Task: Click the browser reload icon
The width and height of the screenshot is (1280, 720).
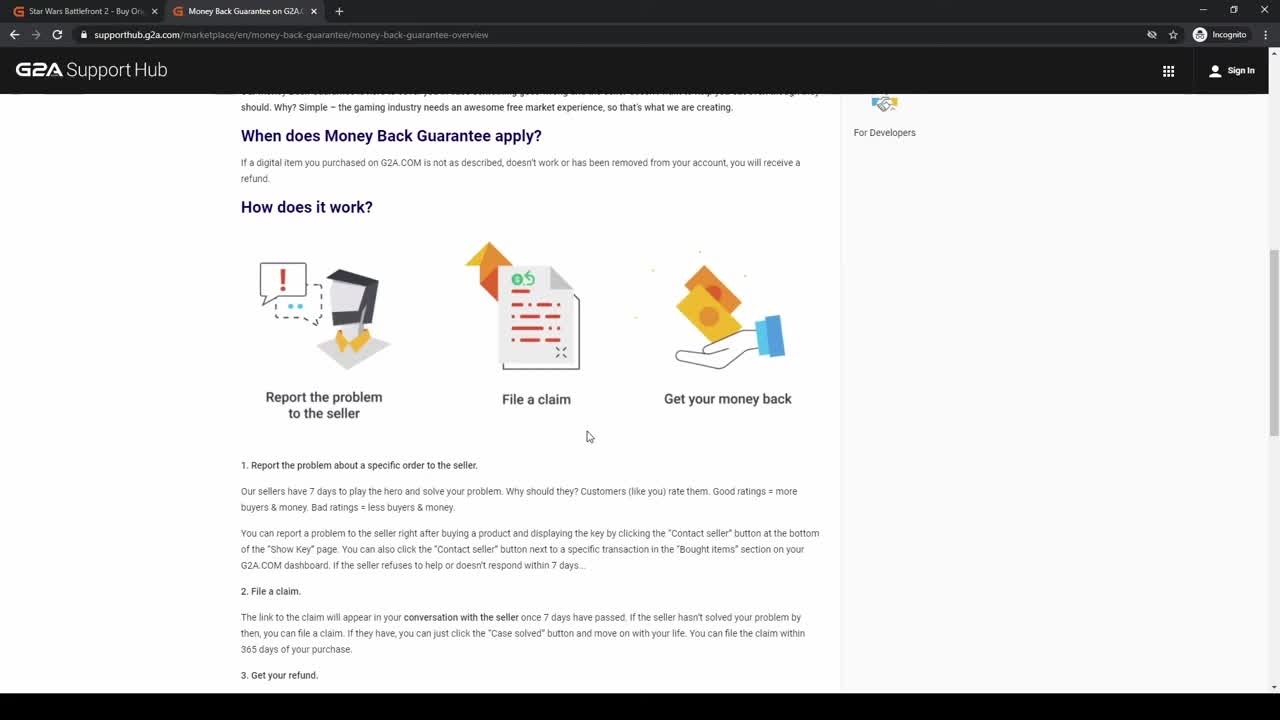Action: [57, 35]
